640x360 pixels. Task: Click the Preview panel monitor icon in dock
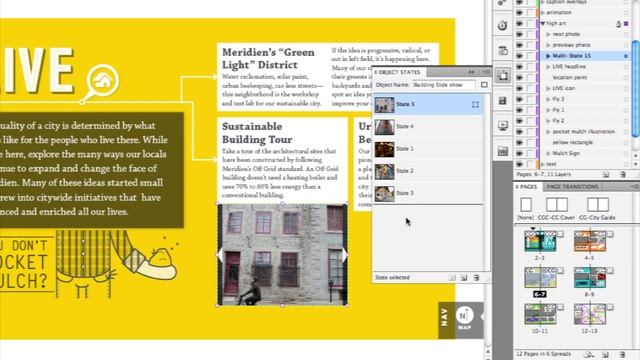(502, 126)
